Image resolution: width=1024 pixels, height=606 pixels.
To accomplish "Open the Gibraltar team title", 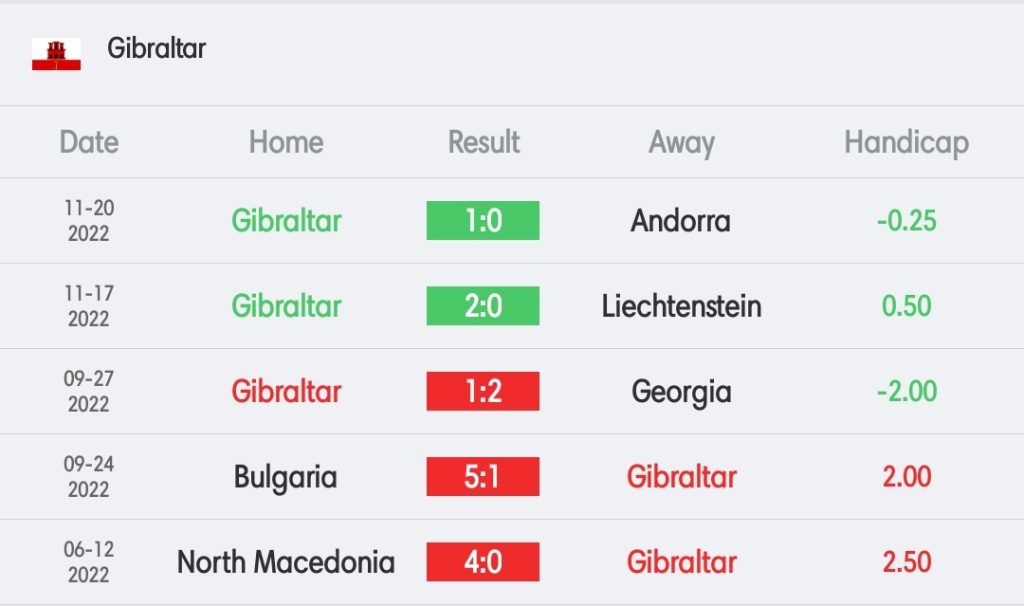I will pos(156,48).
